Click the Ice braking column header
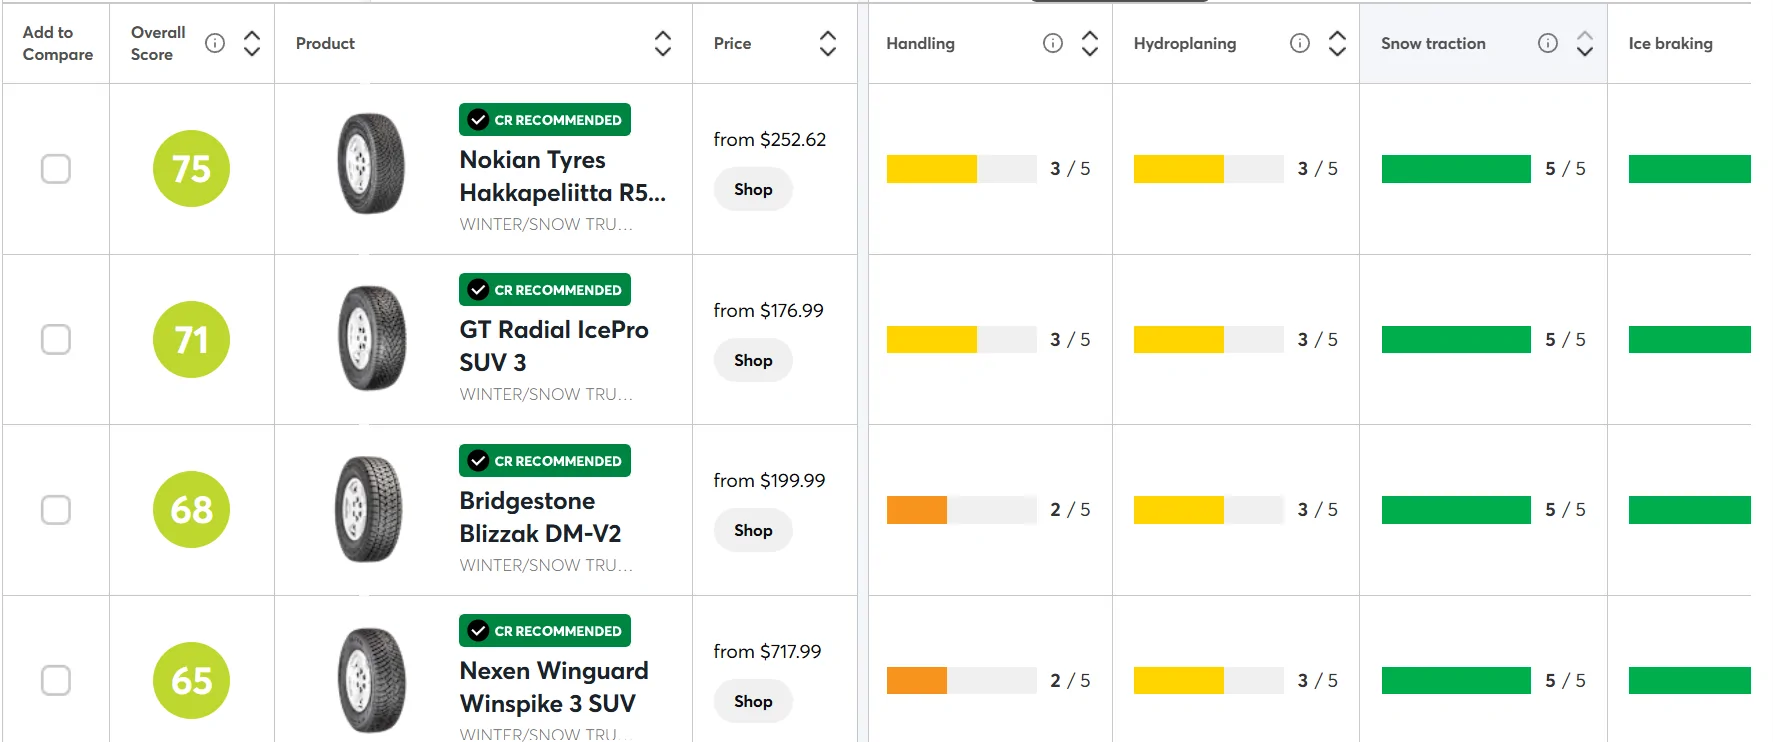 tap(1670, 44)
